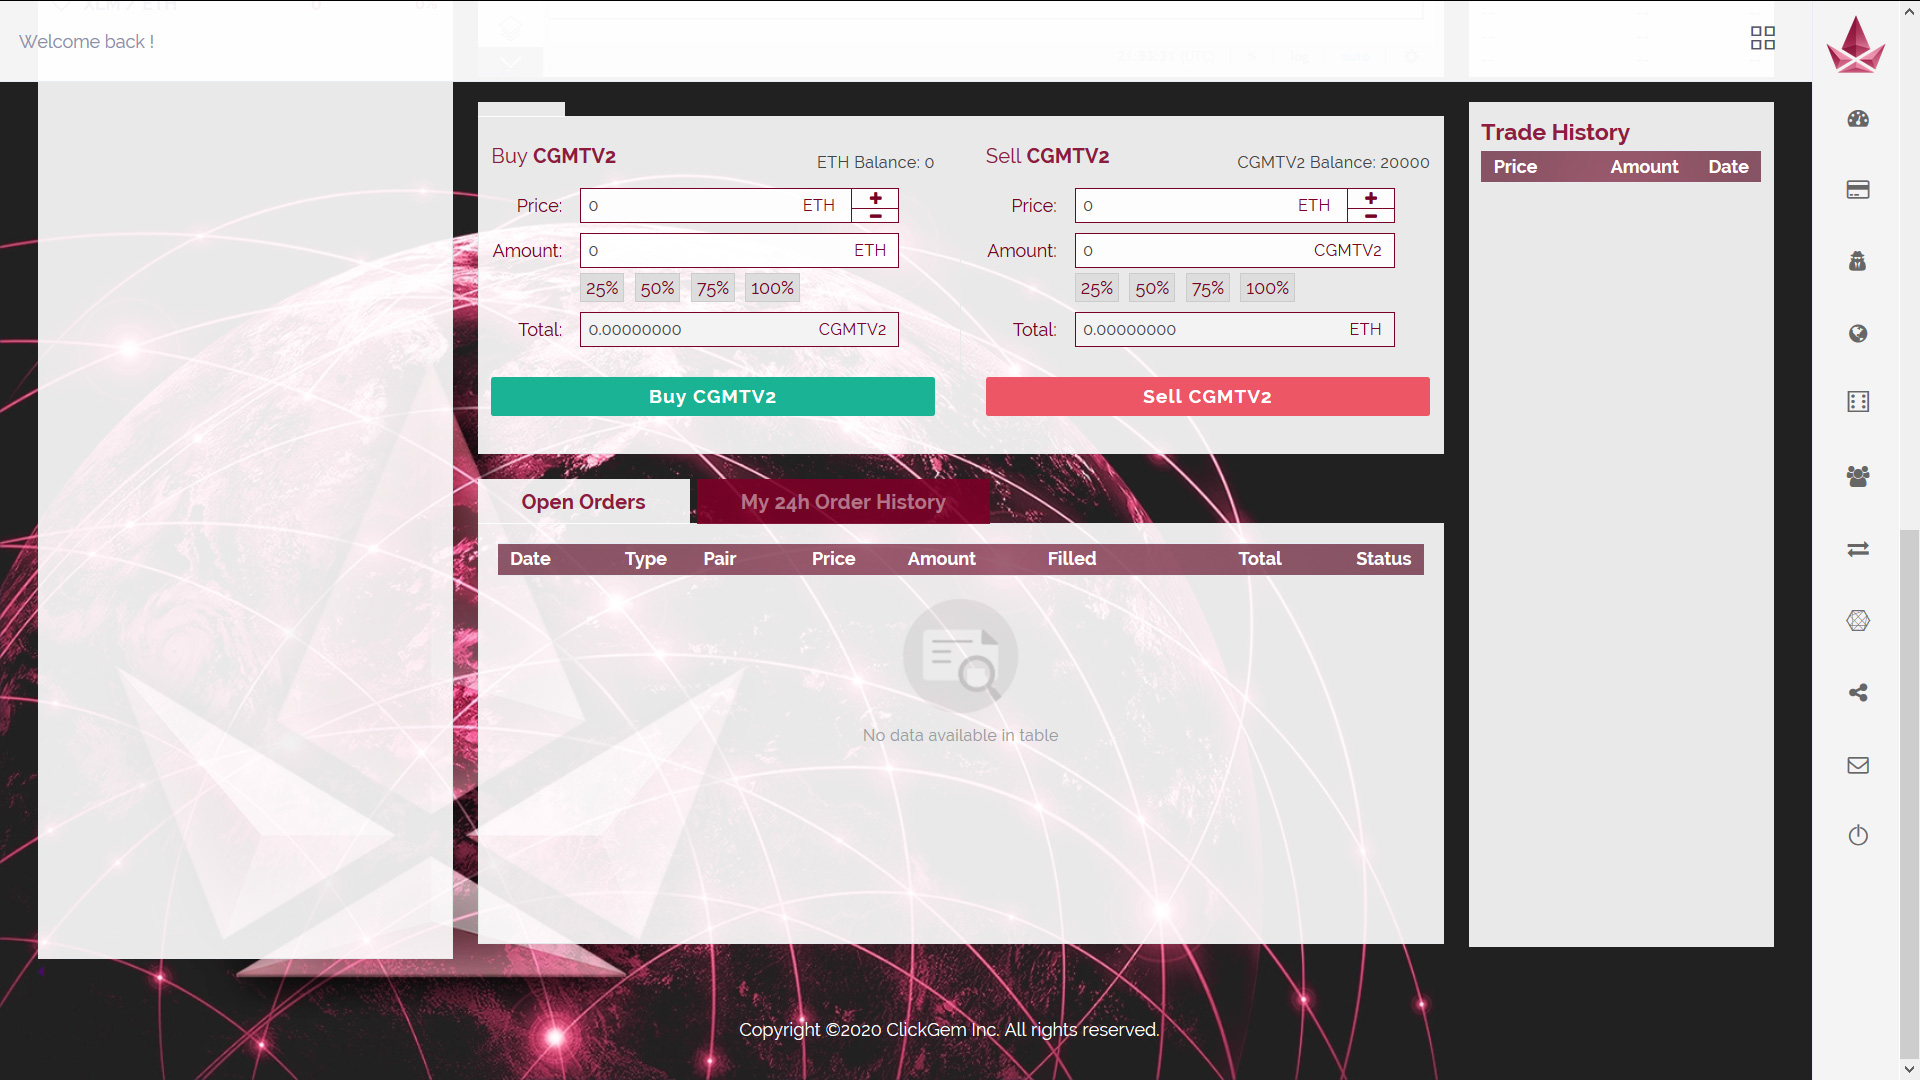This screenshot has width=1920, height=1080.
Task: Increase the Sell price with plus
Action: tap(1371, 198)
